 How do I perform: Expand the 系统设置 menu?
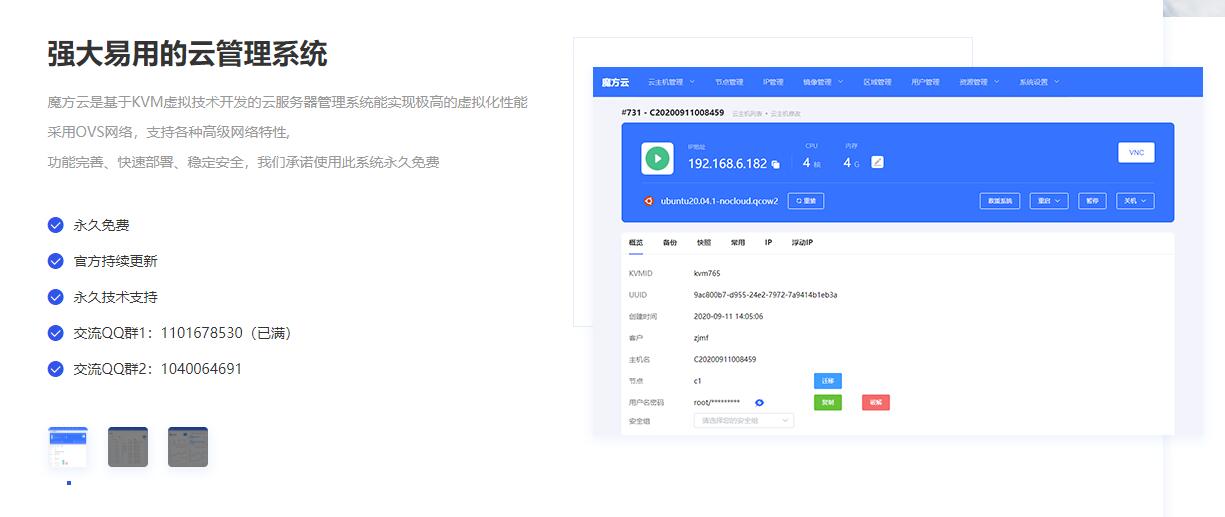[1039, 82]
